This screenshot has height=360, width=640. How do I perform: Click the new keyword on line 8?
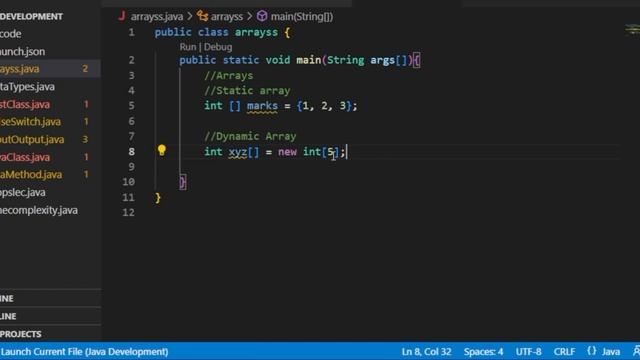[287, 152]
